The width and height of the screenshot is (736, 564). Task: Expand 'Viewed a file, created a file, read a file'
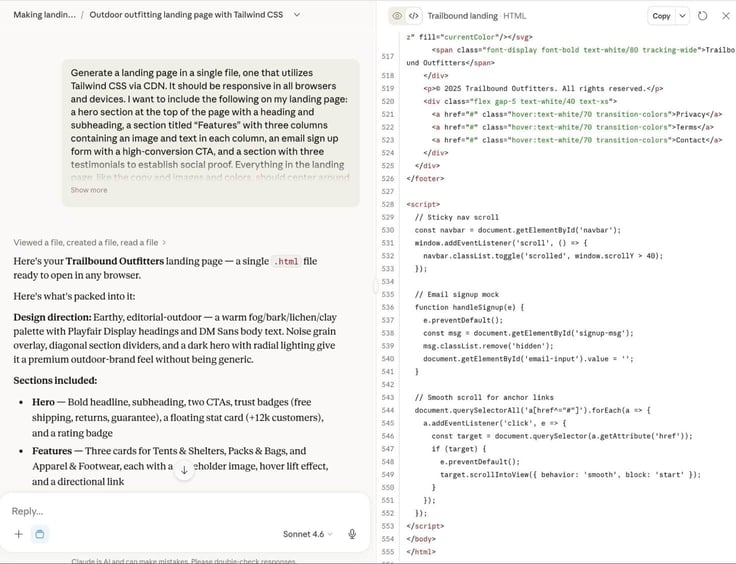(x=90, y=243)
